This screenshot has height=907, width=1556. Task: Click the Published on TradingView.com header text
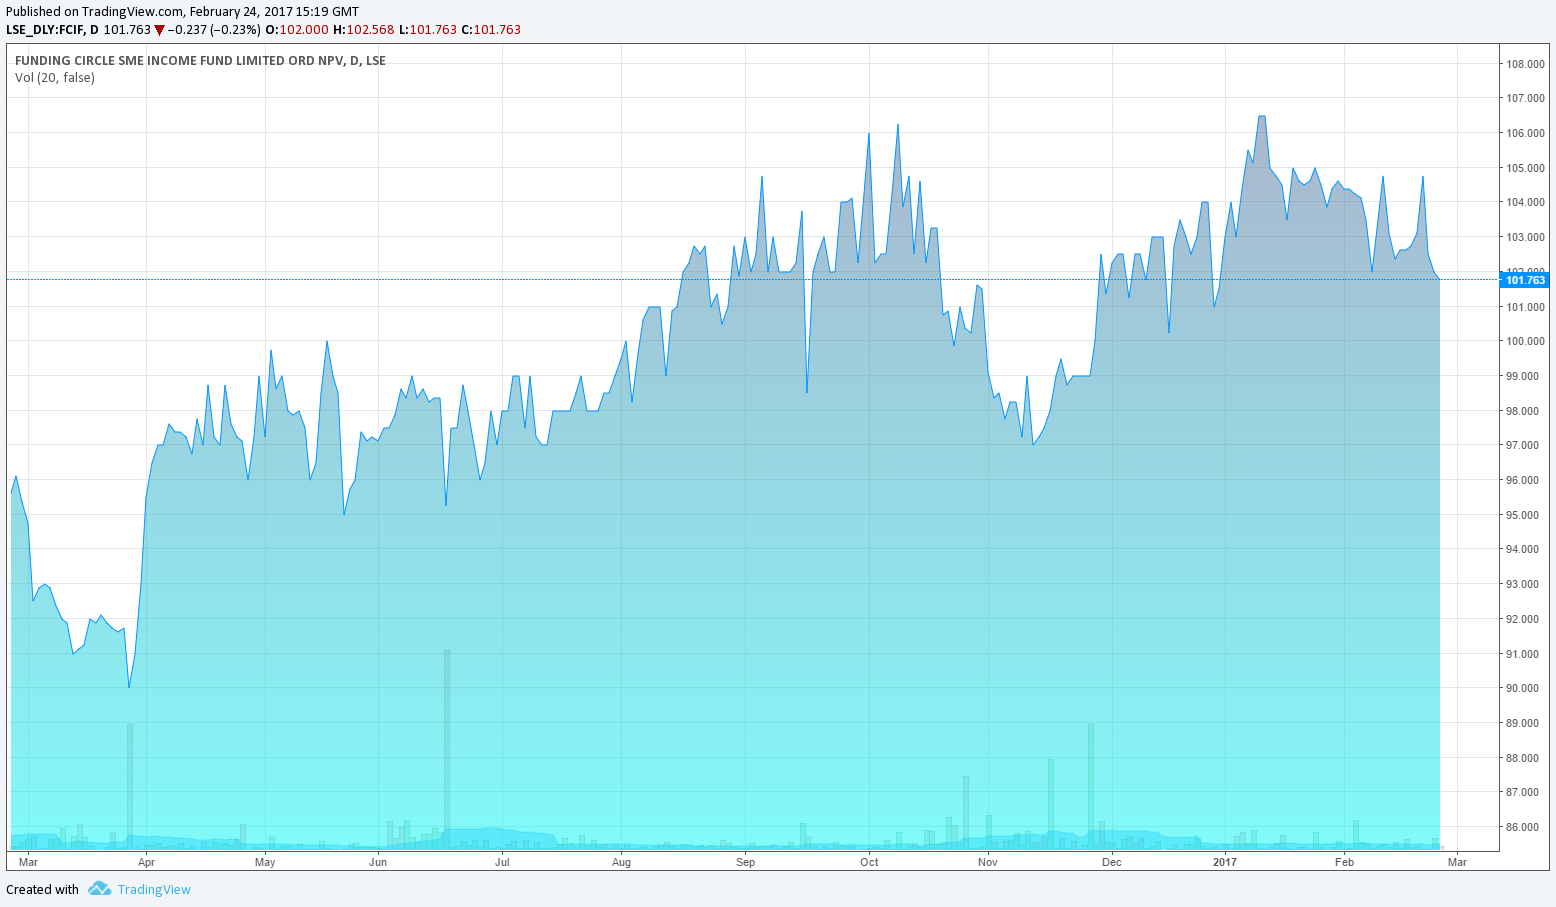coord(182,12)
